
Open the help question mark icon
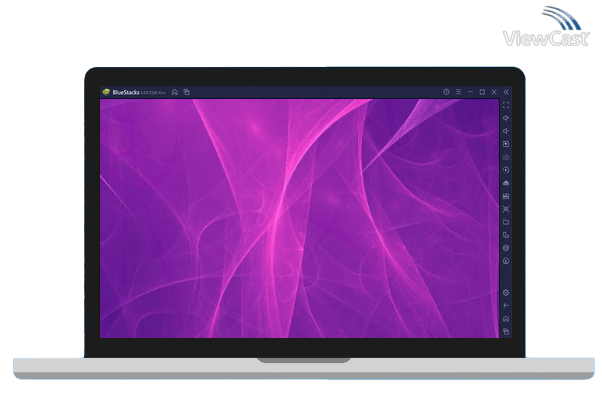446,92
